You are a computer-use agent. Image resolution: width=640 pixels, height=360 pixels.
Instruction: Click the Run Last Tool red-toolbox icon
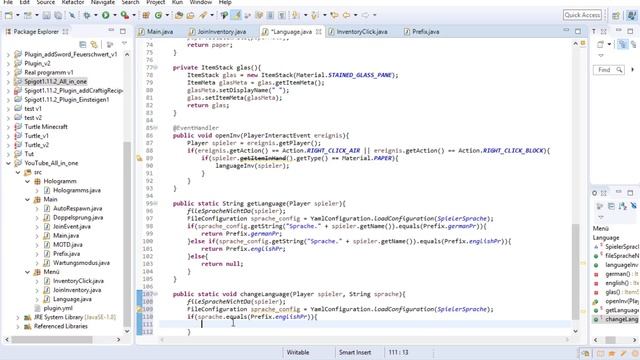(125, 16)
